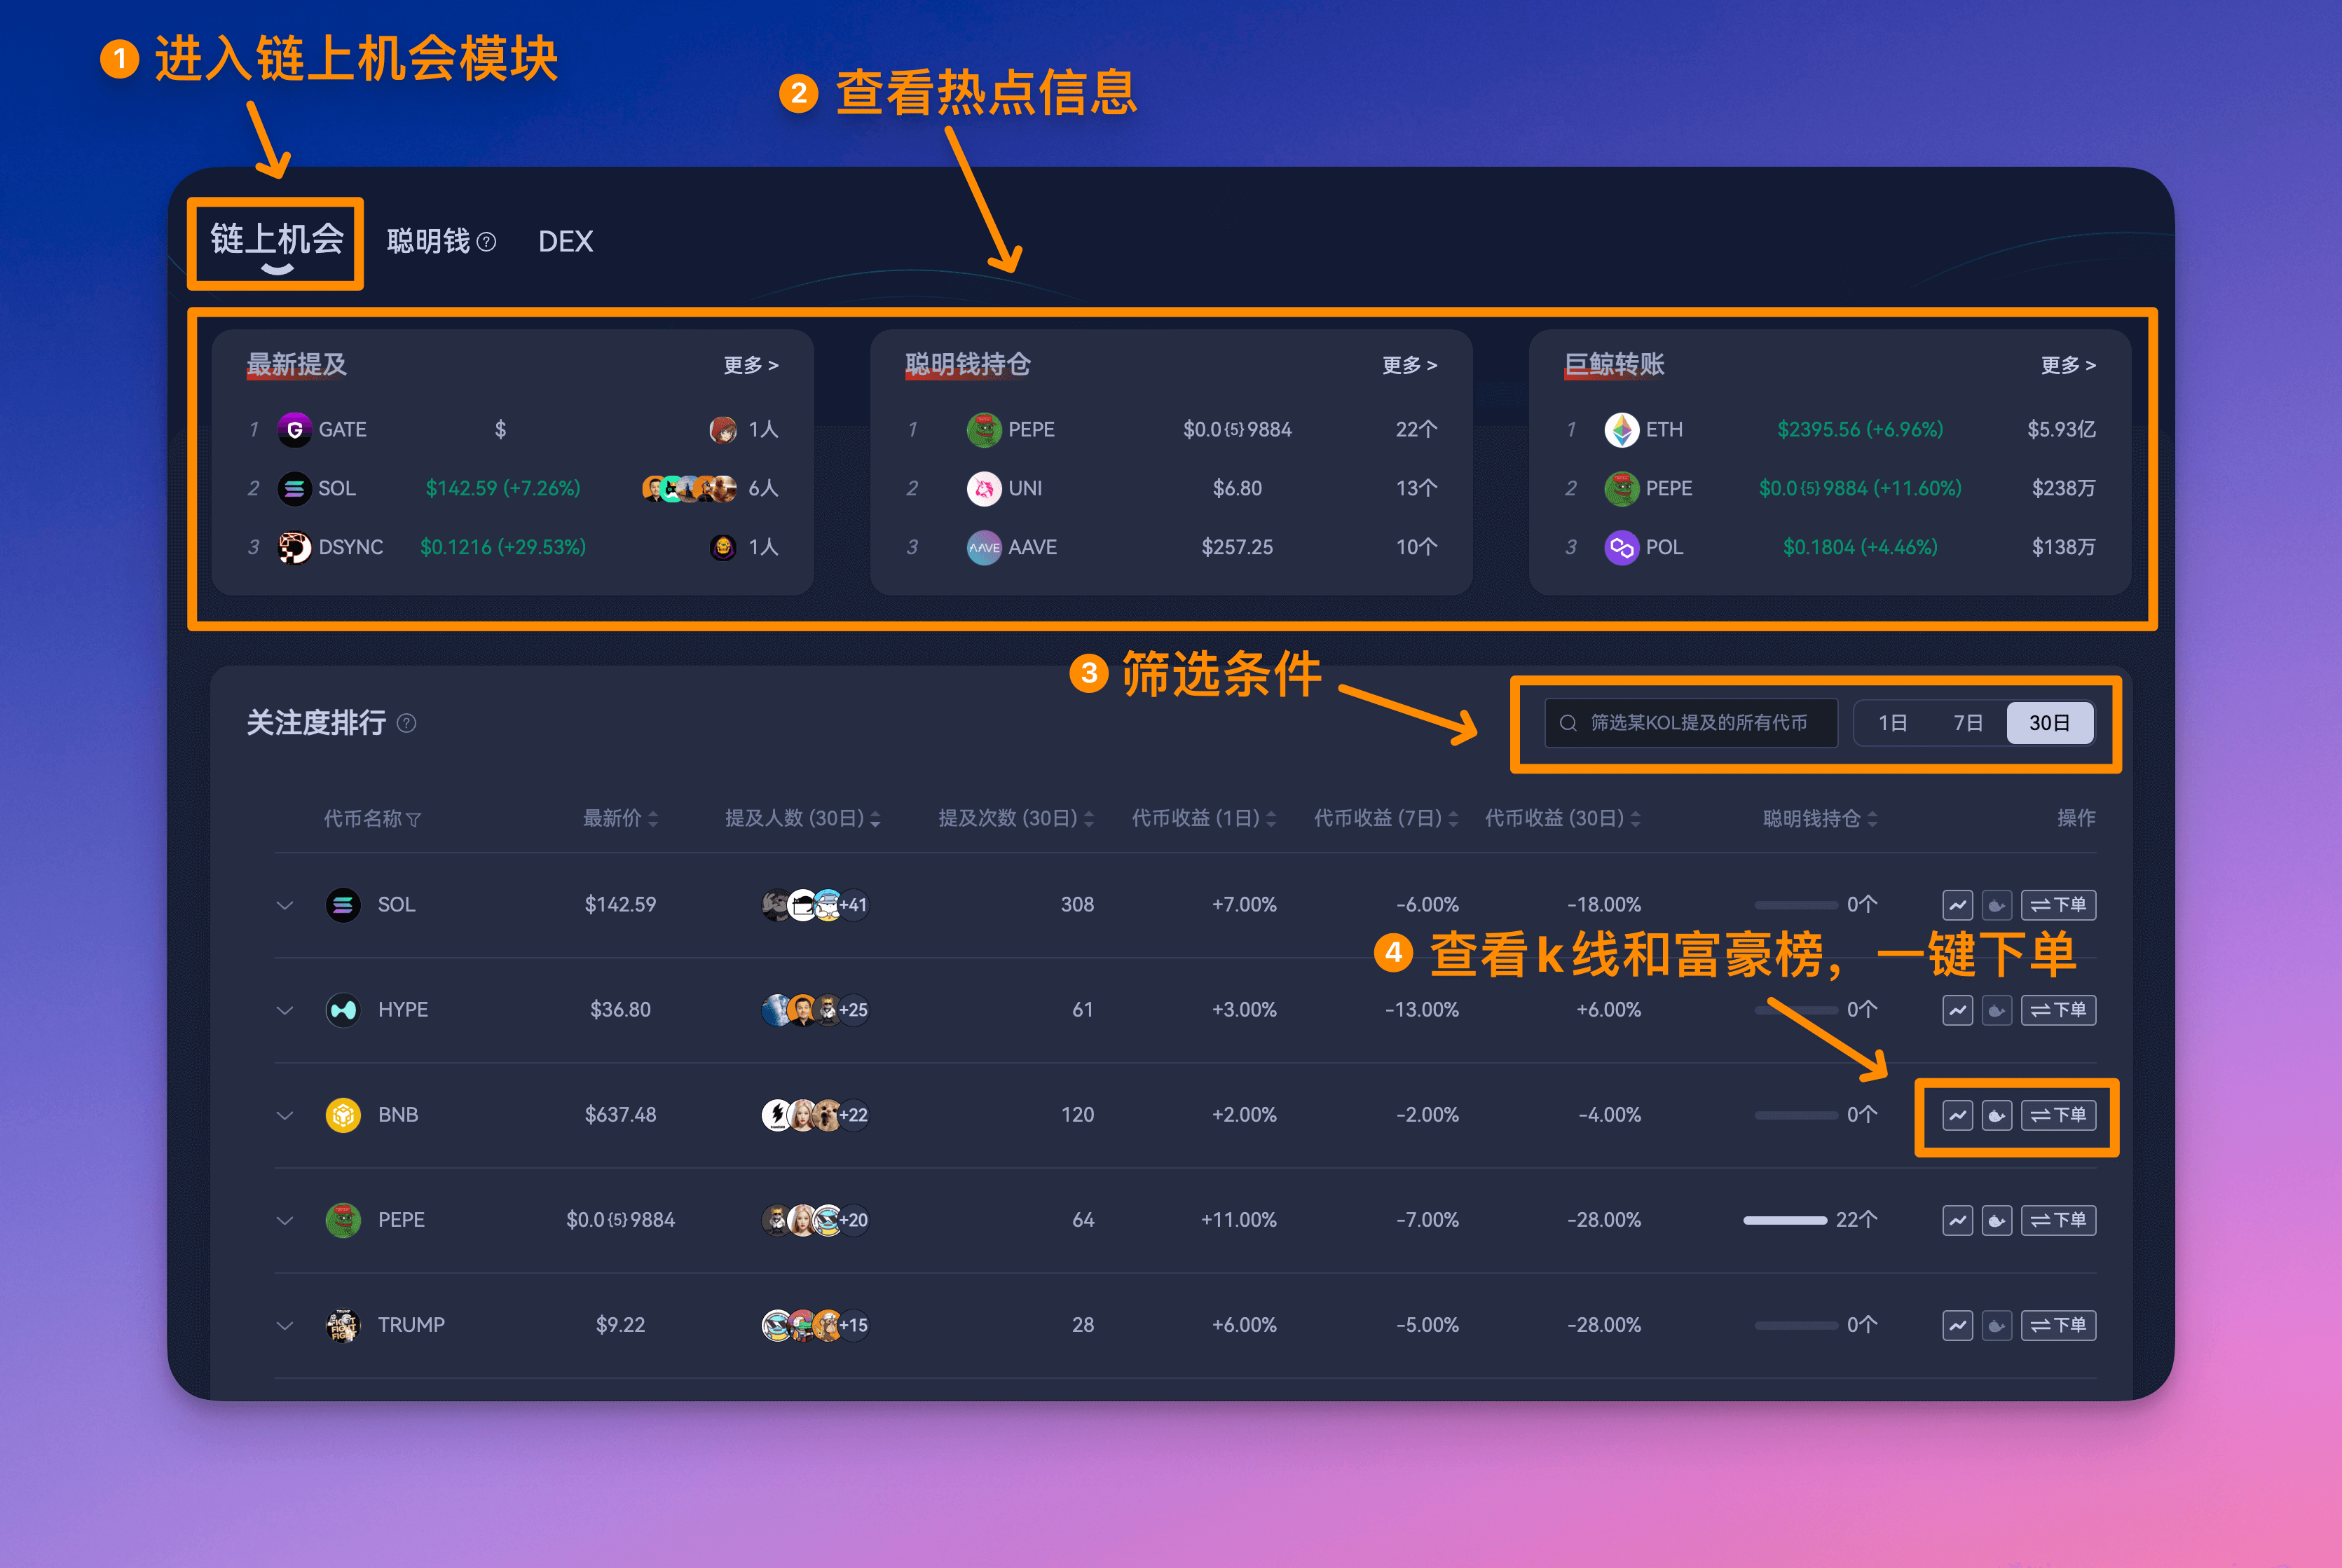Select the 1日 time range
2342x1568 pixels.
point(1892,723)
